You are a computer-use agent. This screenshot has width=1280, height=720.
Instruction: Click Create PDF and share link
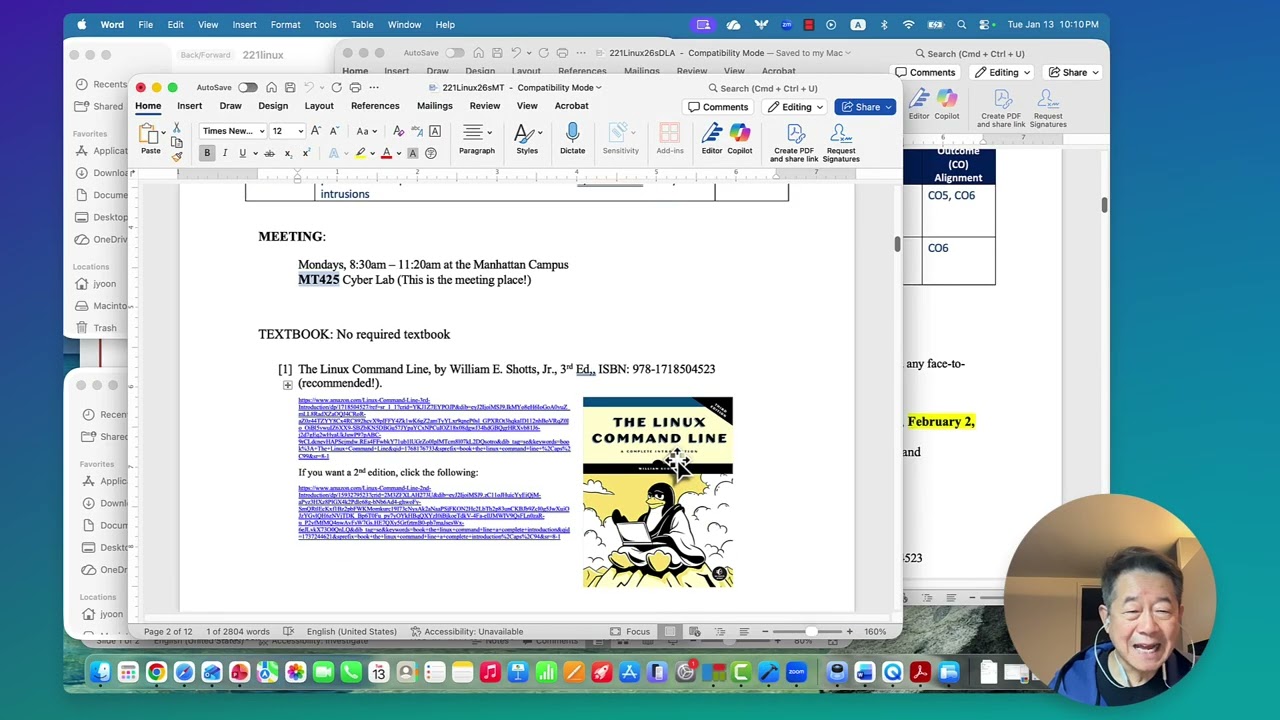794,143
